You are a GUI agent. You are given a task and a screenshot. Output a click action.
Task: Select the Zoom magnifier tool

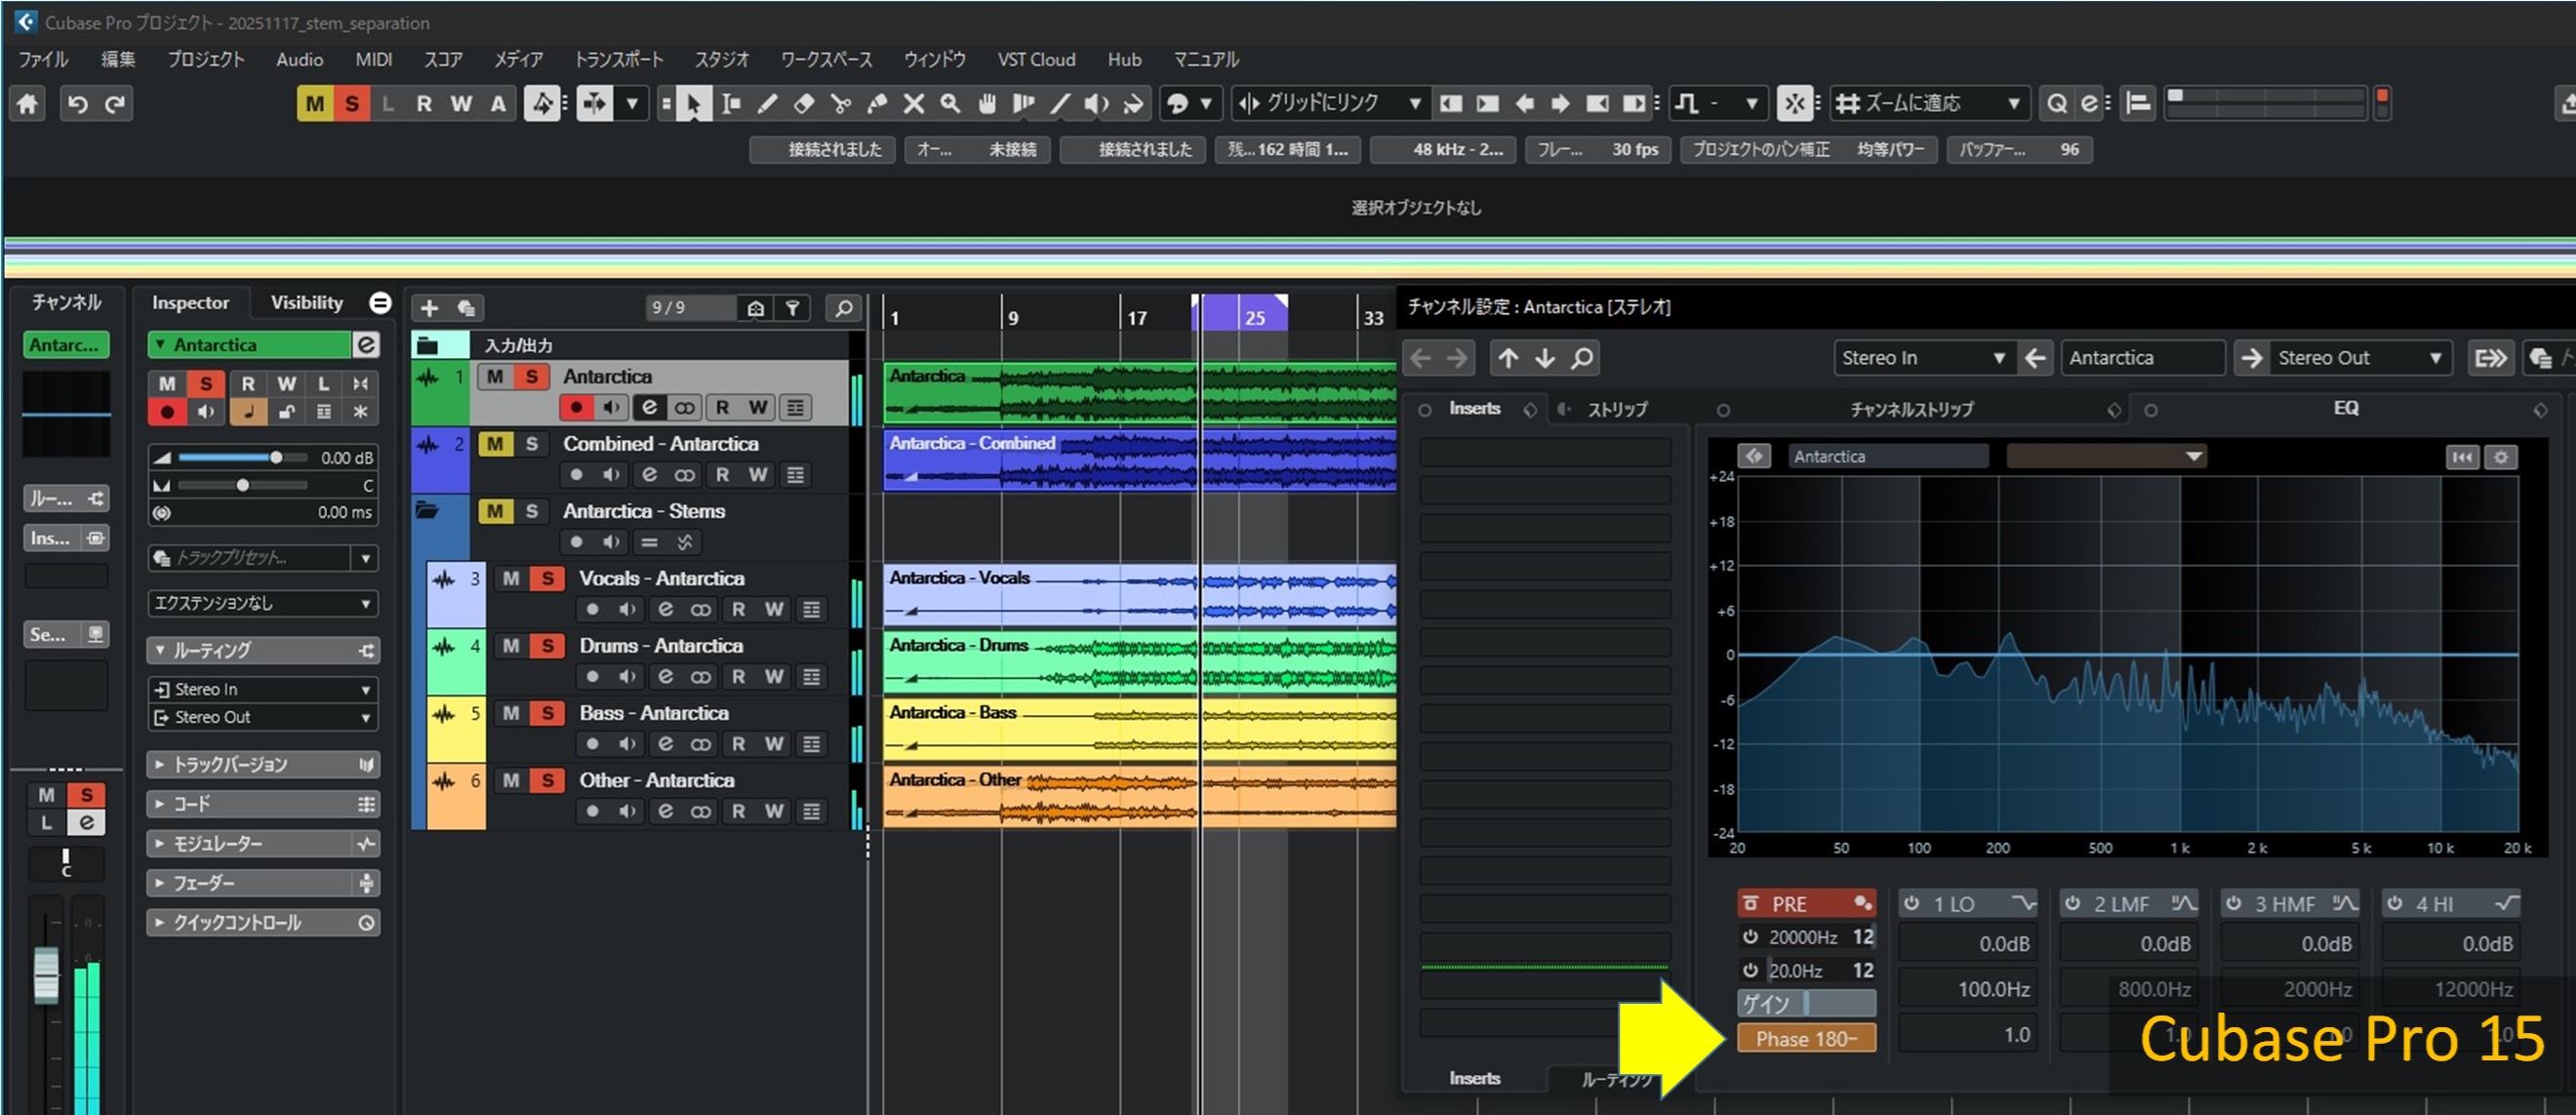pos(950,104)
